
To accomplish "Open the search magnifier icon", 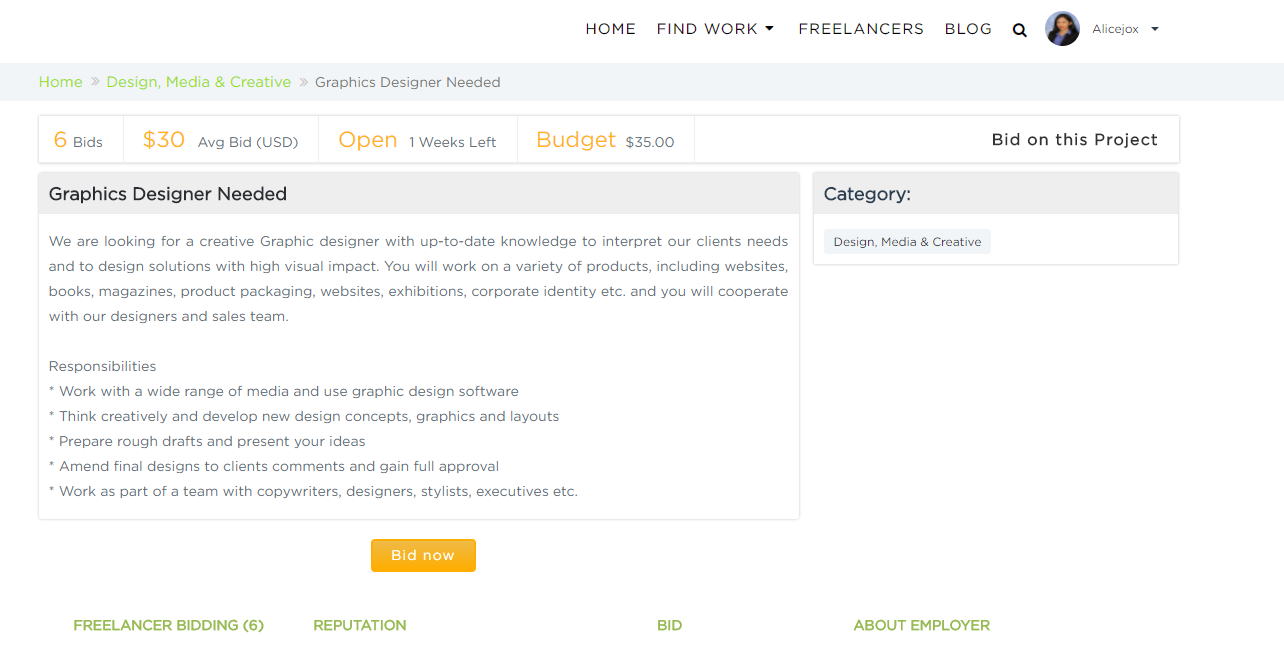I will tap(1019, 30).
